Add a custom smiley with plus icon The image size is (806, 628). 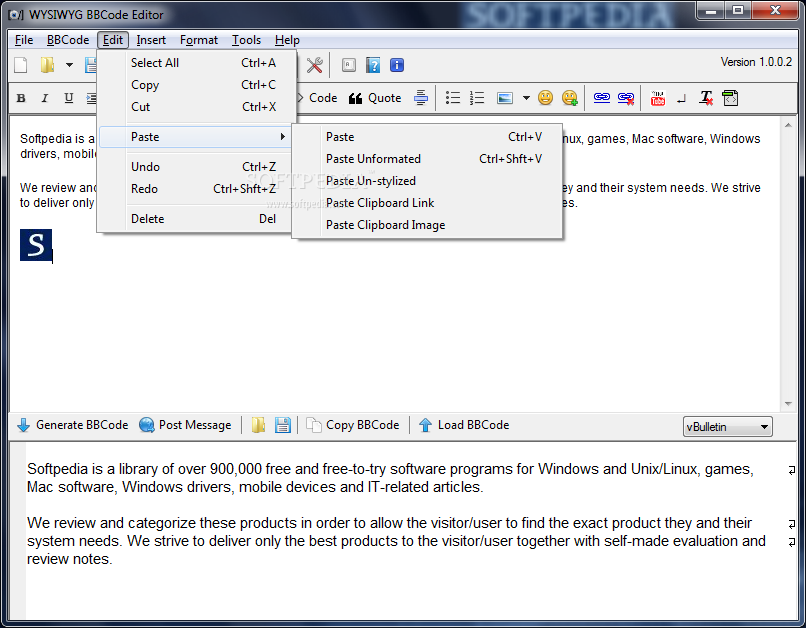coord(570,98)
